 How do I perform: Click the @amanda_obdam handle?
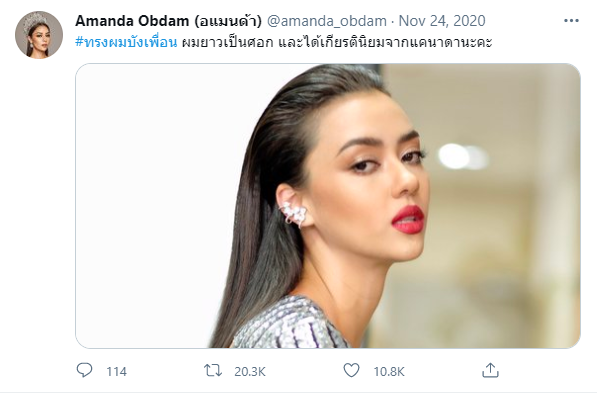pos(327,21)
